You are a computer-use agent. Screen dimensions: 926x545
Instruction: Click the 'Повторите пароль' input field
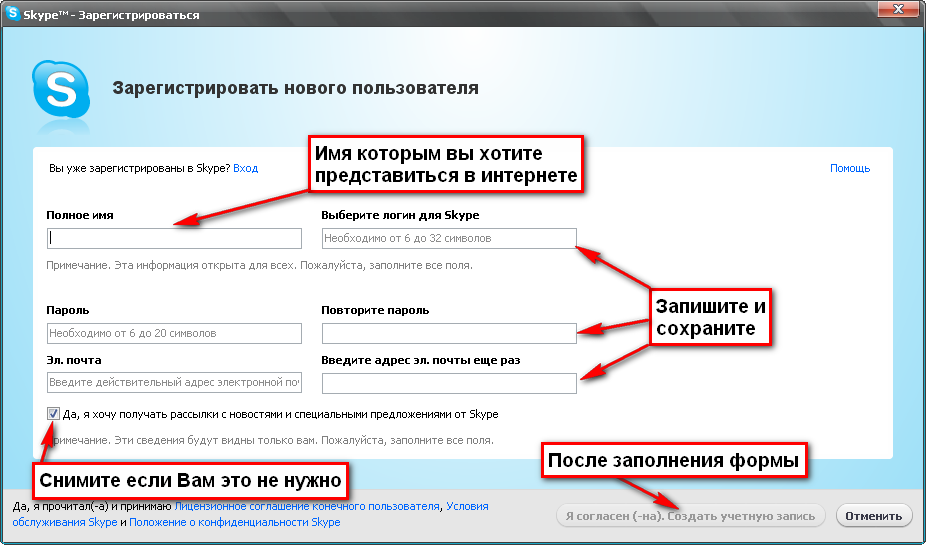449,333
